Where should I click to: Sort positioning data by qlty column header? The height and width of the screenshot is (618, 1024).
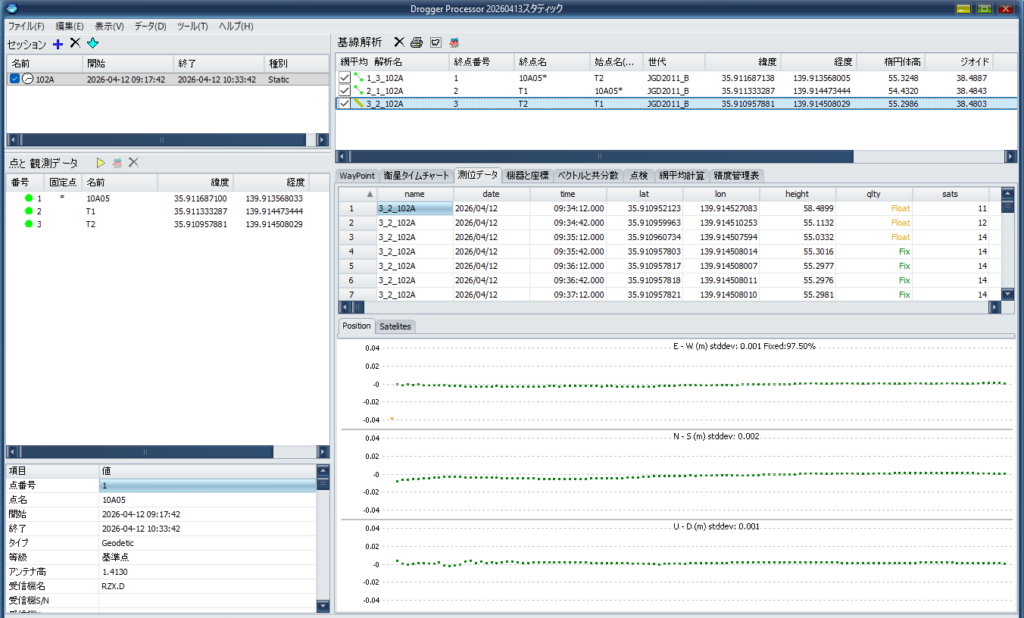coord(874,194)
